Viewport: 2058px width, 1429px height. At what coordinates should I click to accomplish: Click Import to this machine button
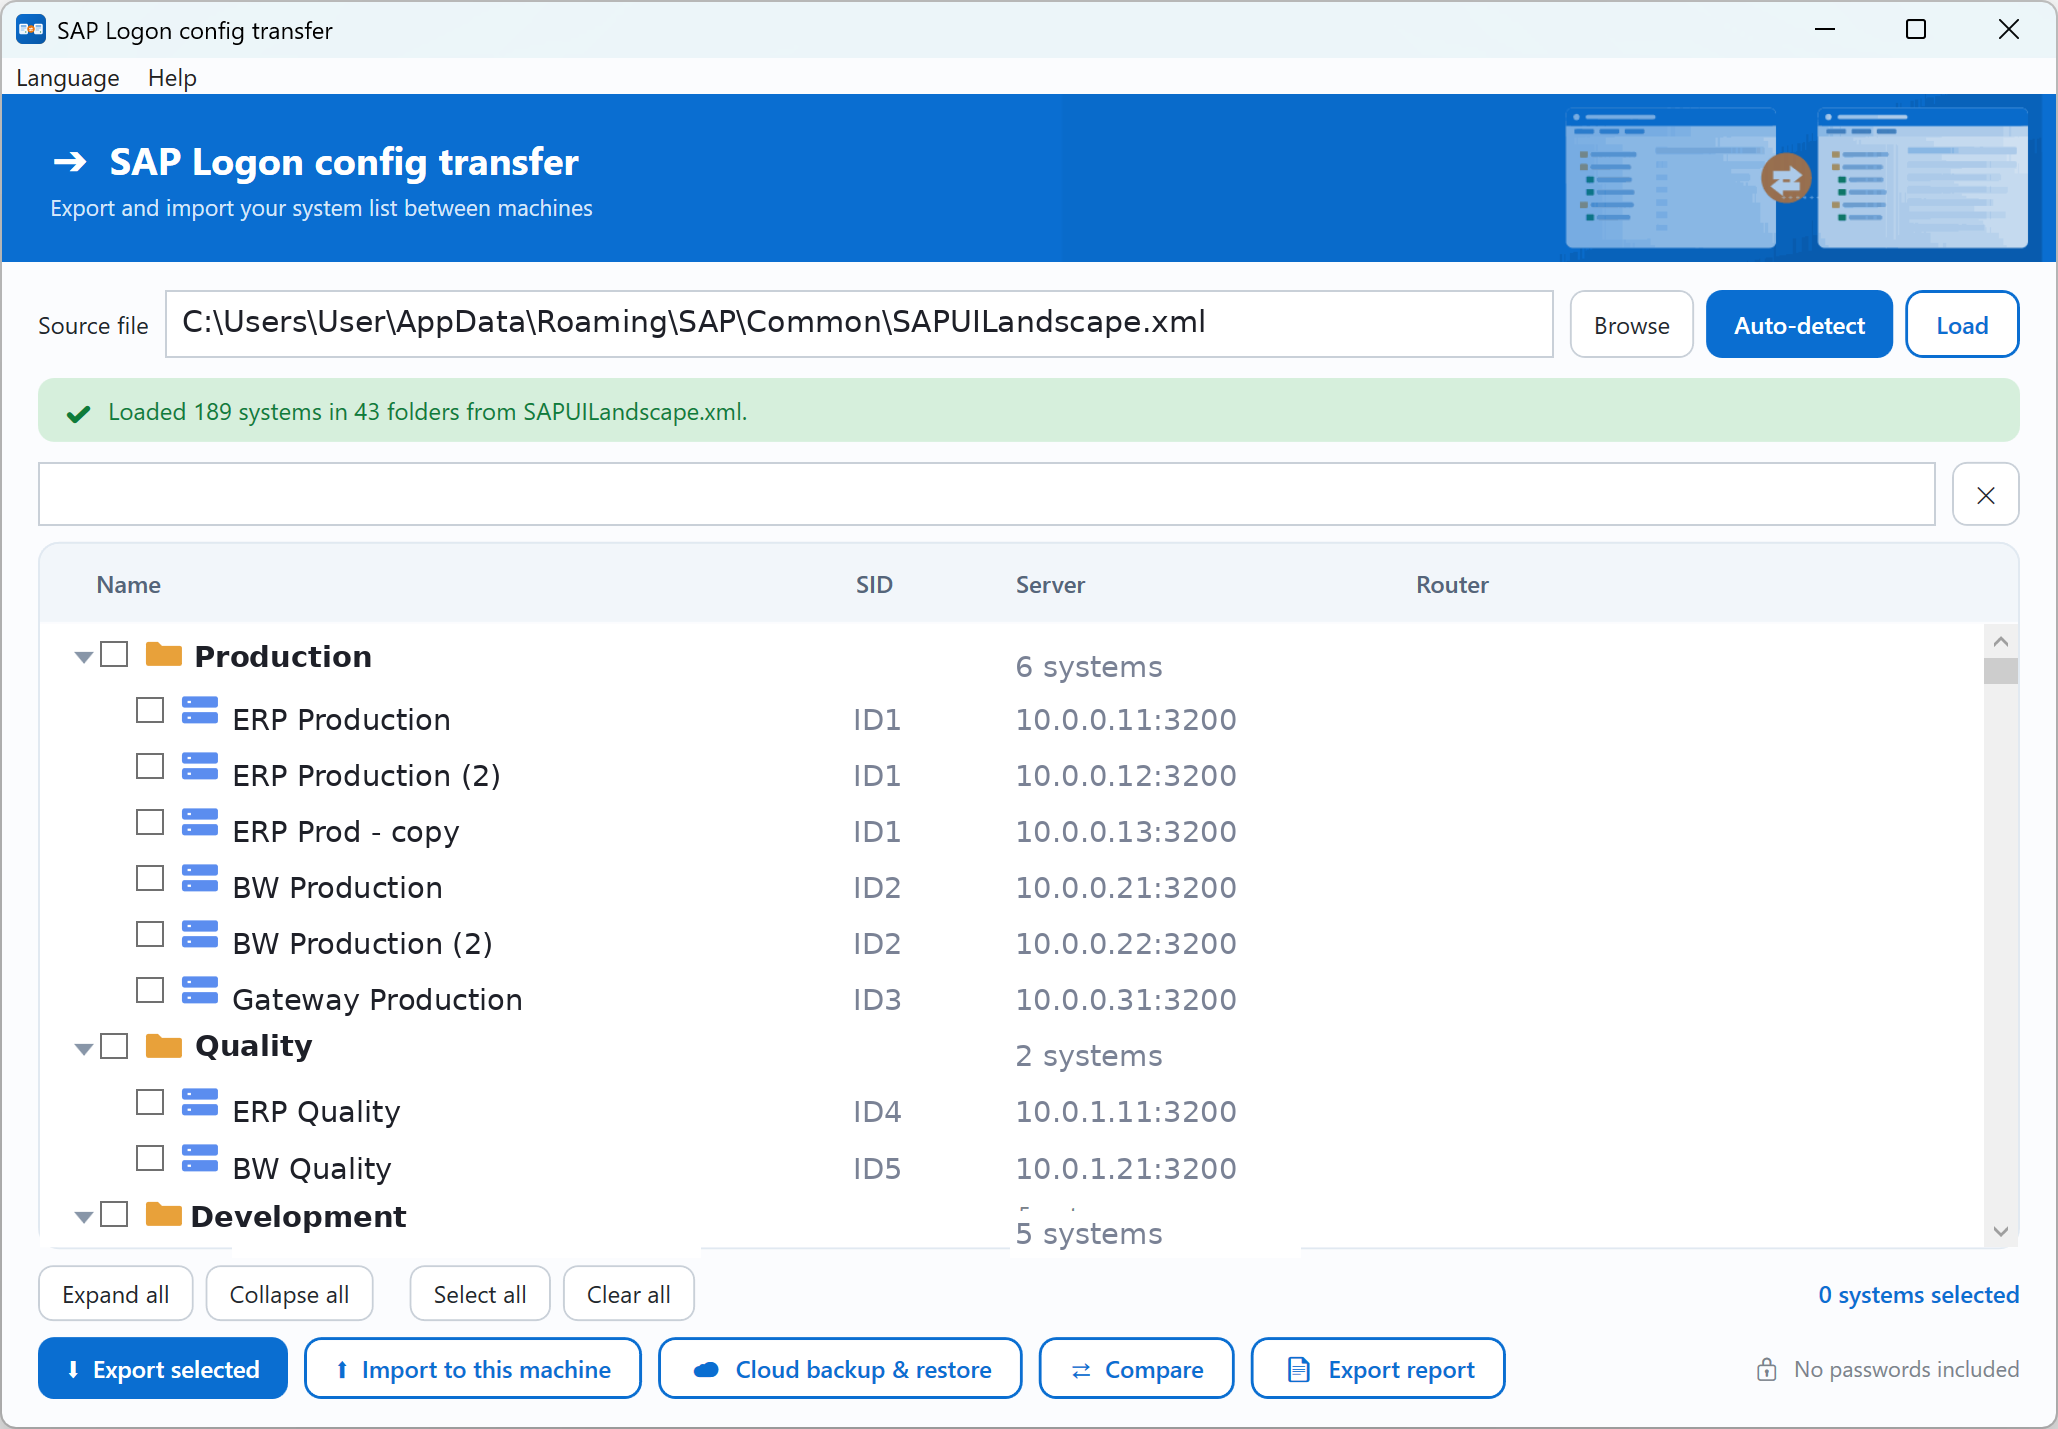[x=473, y=1369]
